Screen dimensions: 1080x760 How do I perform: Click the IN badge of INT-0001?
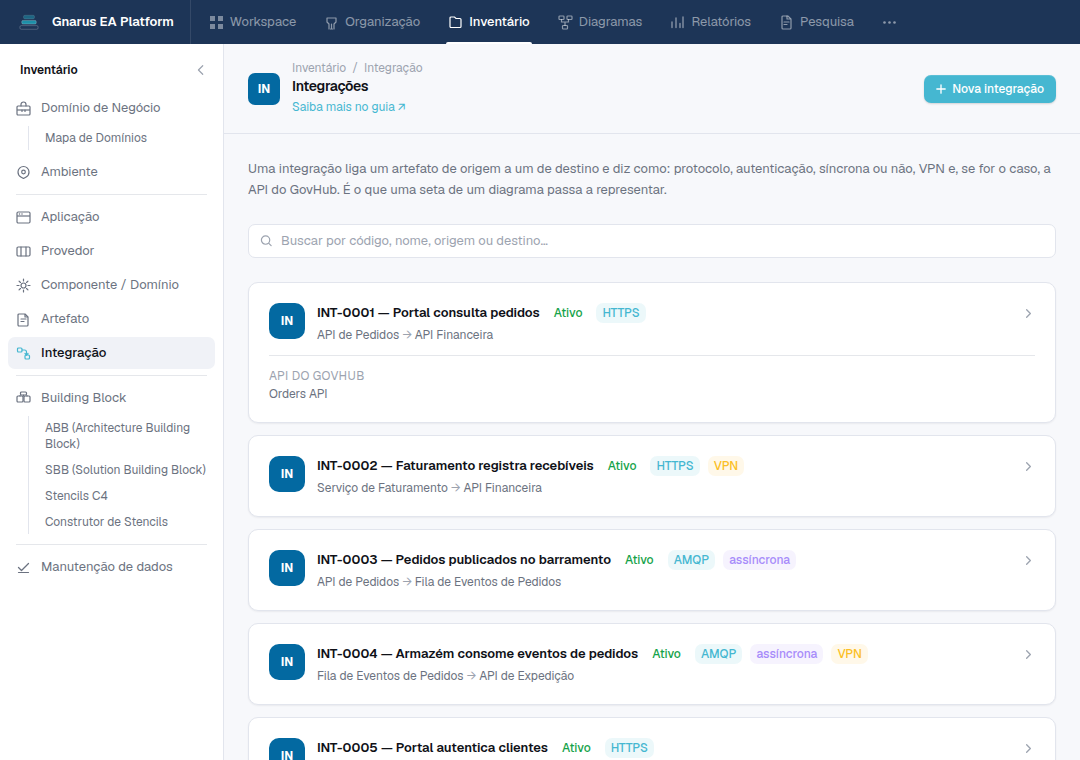tap(287, 321)
